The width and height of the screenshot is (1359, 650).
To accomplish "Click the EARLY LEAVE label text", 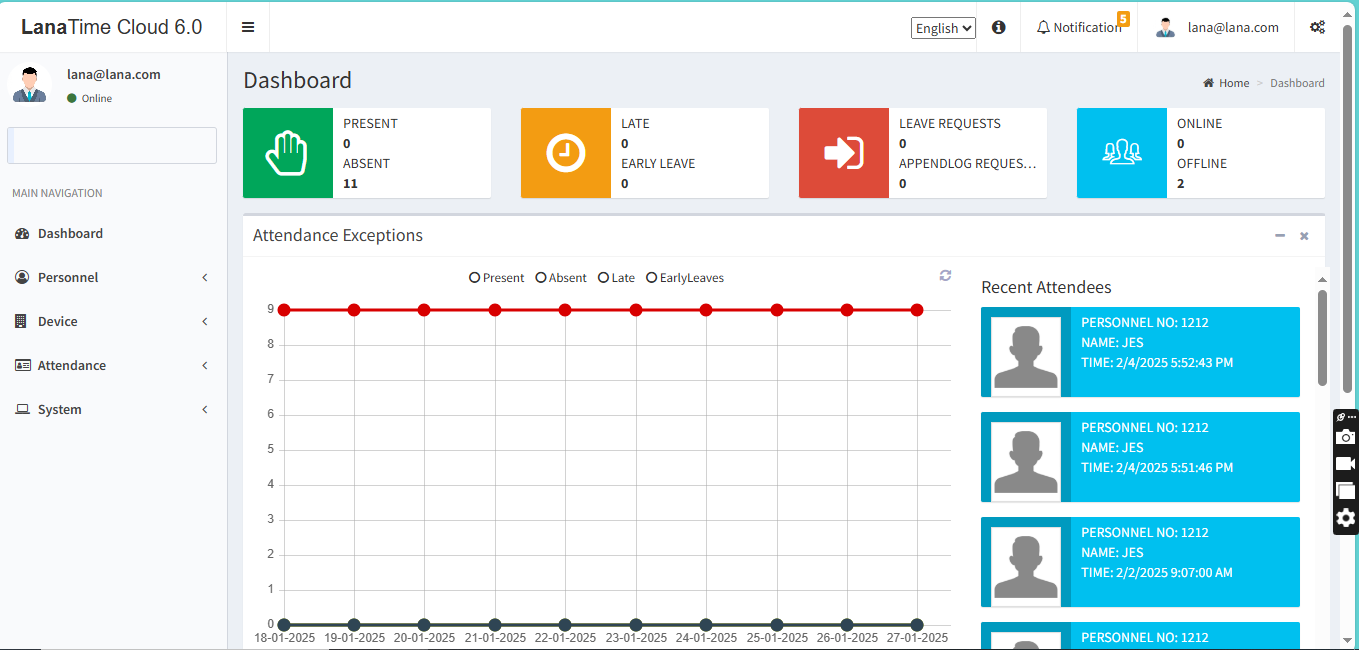I will (658, 164).
